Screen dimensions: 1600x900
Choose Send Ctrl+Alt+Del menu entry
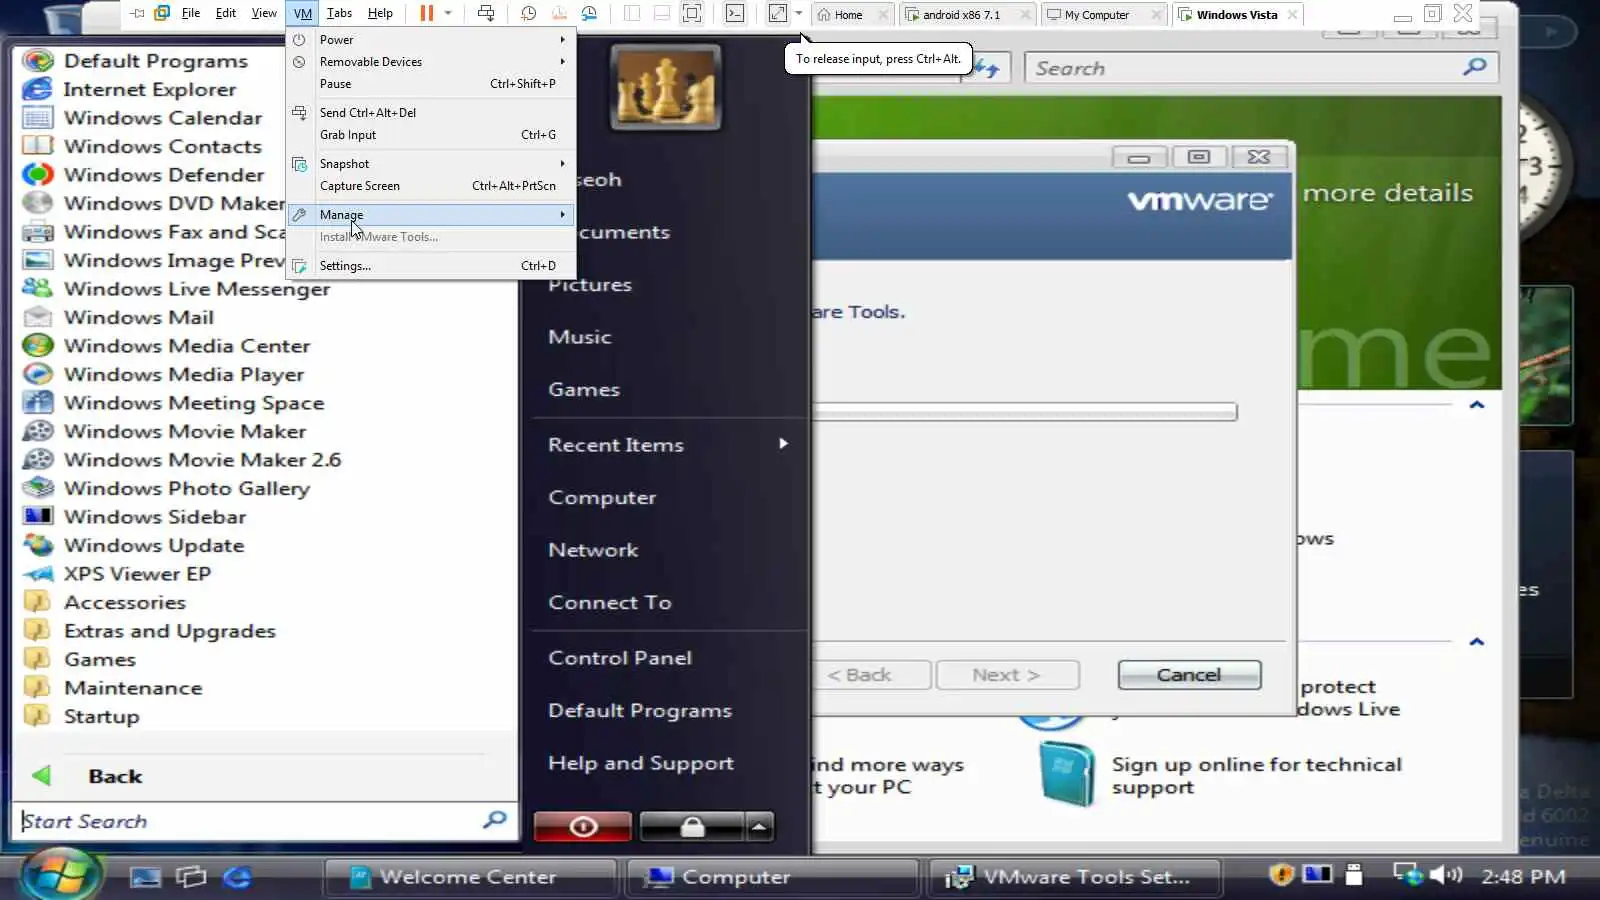click(x=432, y=113)
